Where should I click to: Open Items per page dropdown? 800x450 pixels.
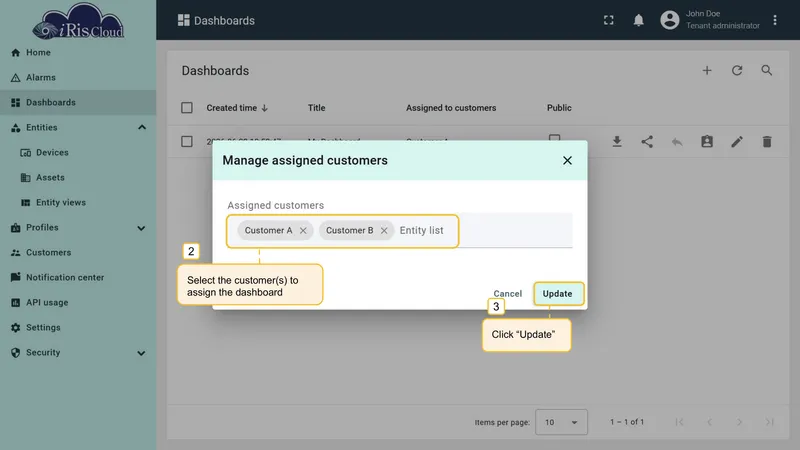[561, 422]
